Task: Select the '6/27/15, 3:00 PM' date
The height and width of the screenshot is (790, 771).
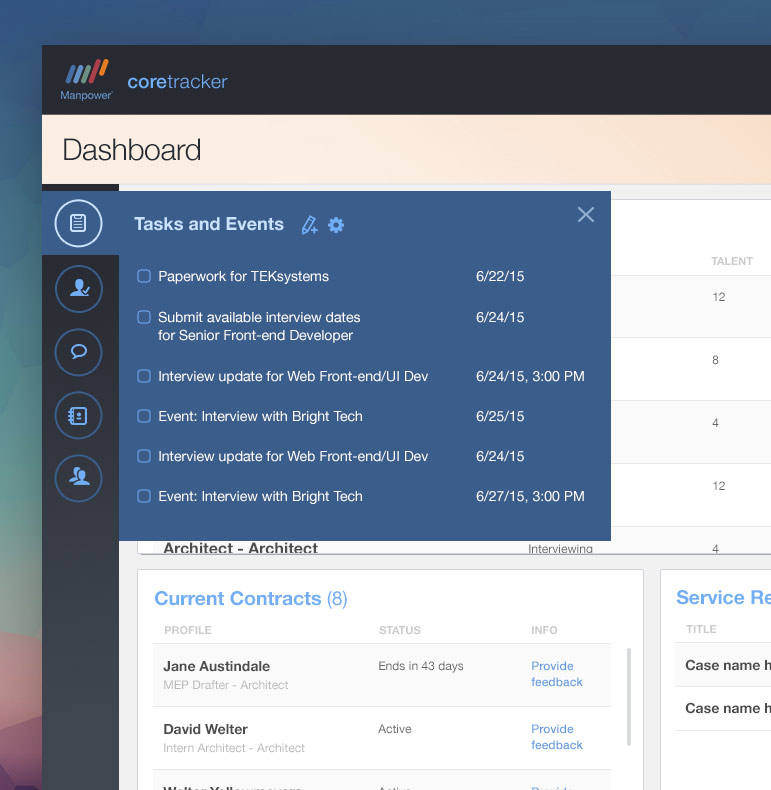Action: coord(530,496)
